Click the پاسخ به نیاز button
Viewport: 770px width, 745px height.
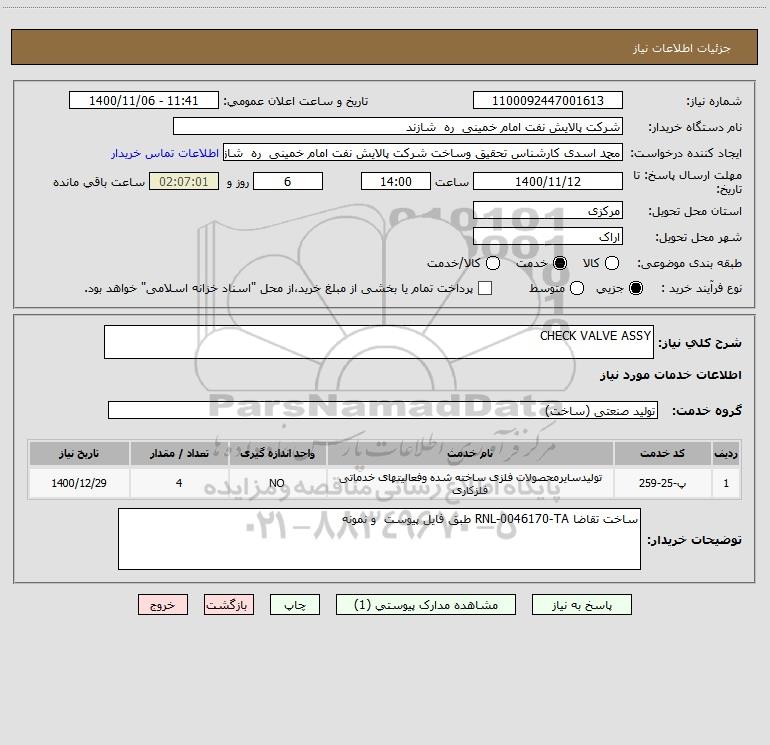[x=581, y=605]
